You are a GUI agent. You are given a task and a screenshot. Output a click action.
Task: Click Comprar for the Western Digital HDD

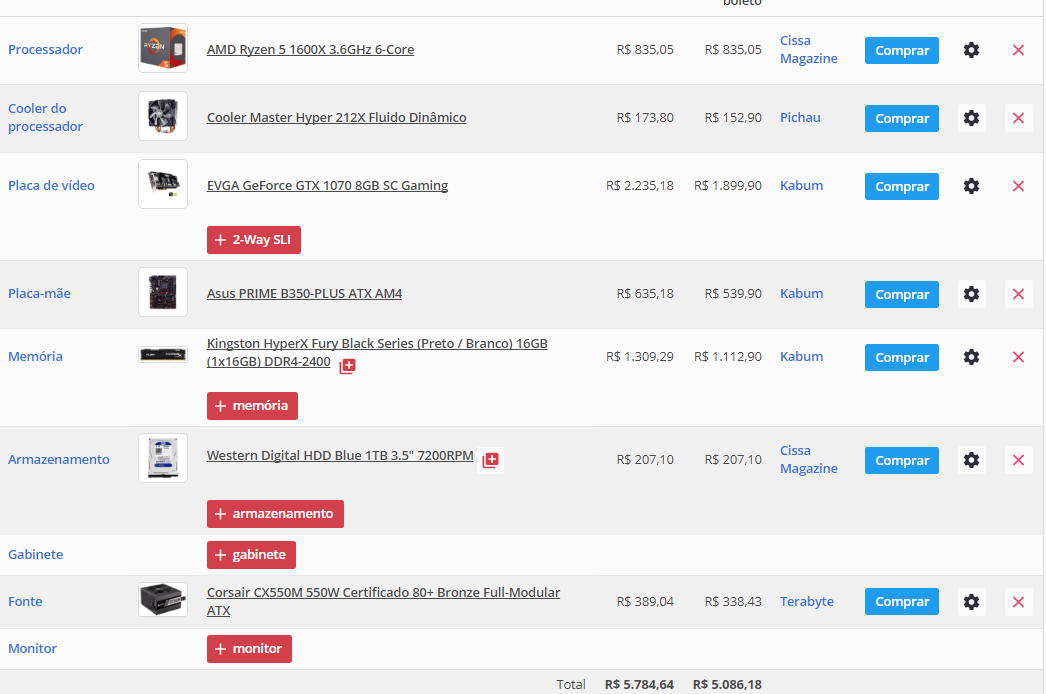(902, 460)
